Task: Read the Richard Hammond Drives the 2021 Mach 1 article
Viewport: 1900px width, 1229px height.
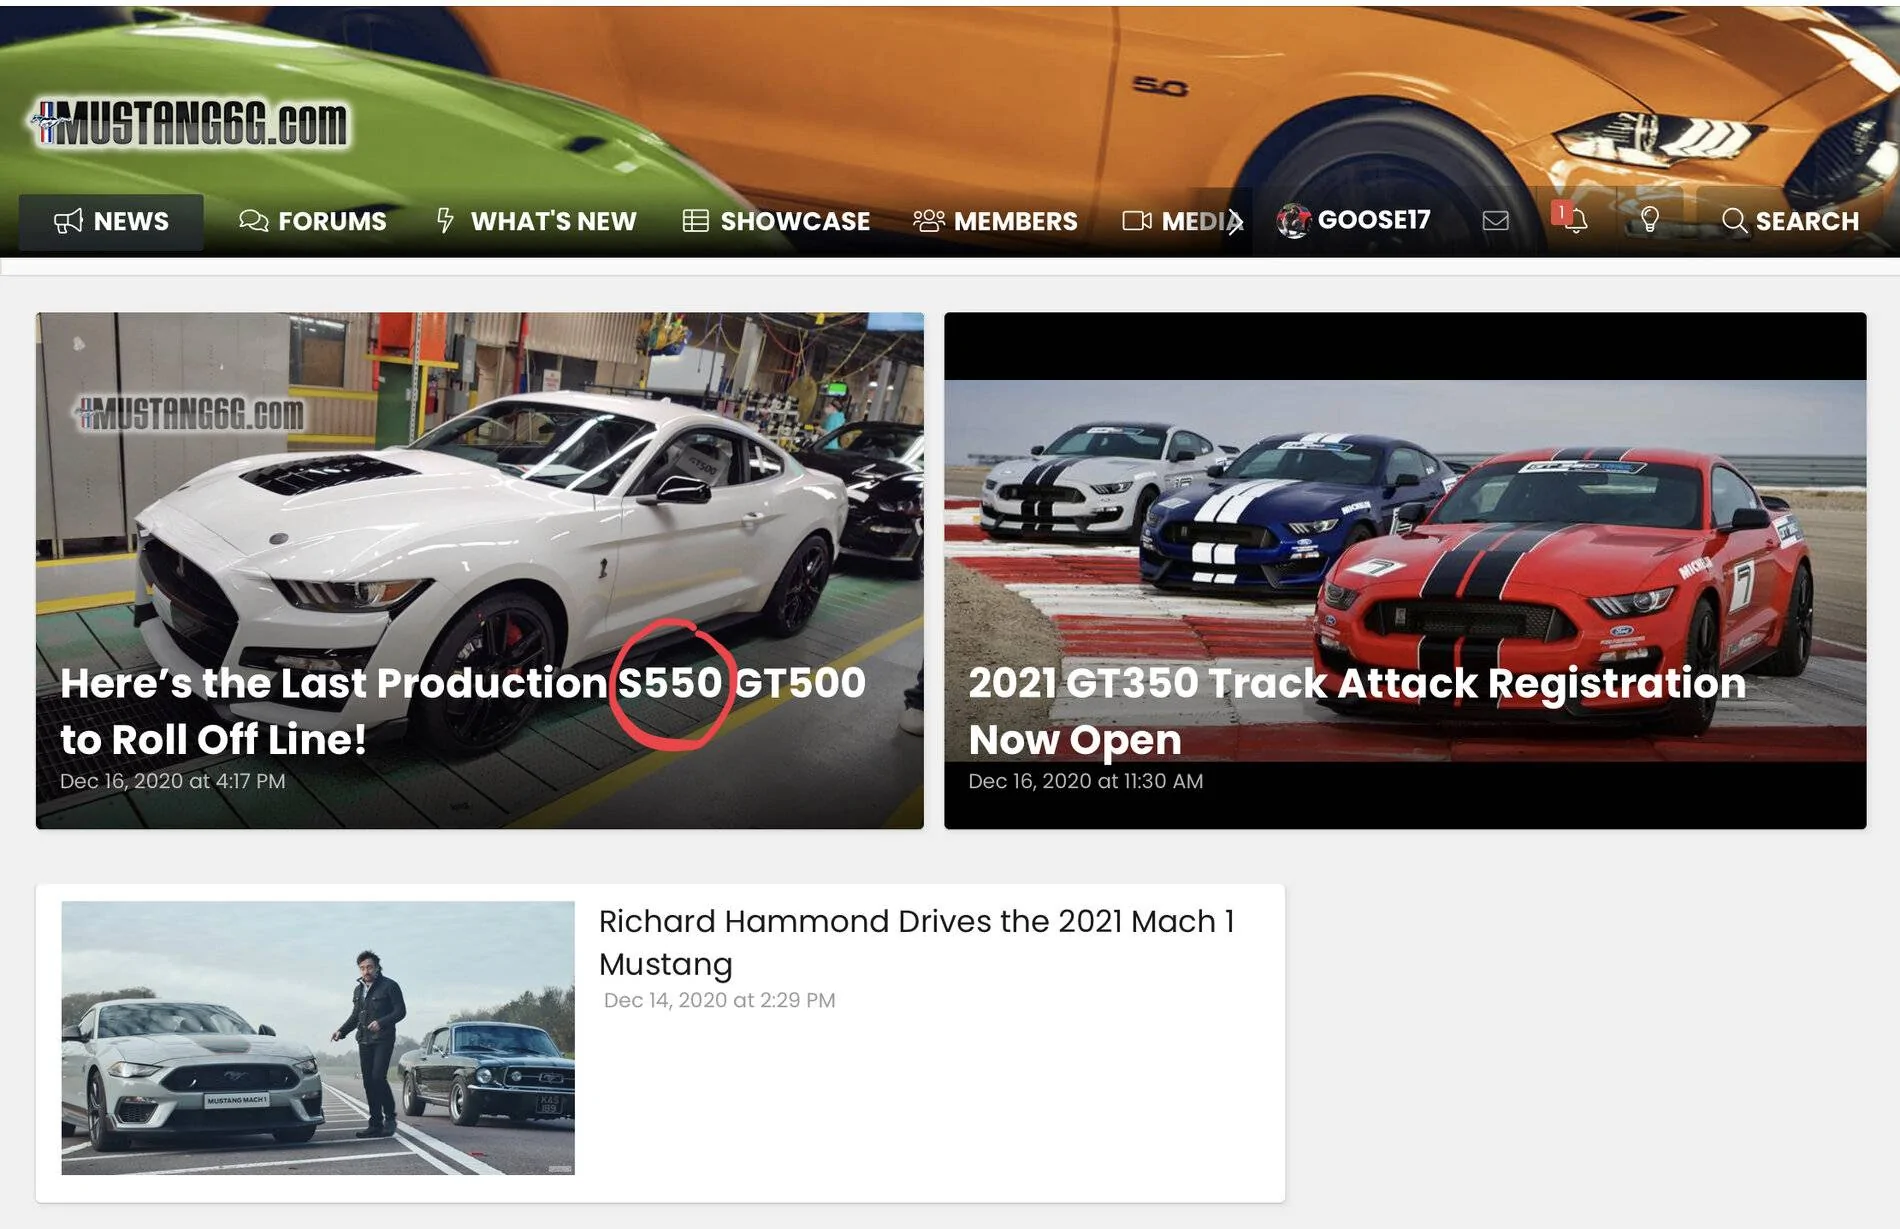Action: pyautogui.click(x=916, y=942)
